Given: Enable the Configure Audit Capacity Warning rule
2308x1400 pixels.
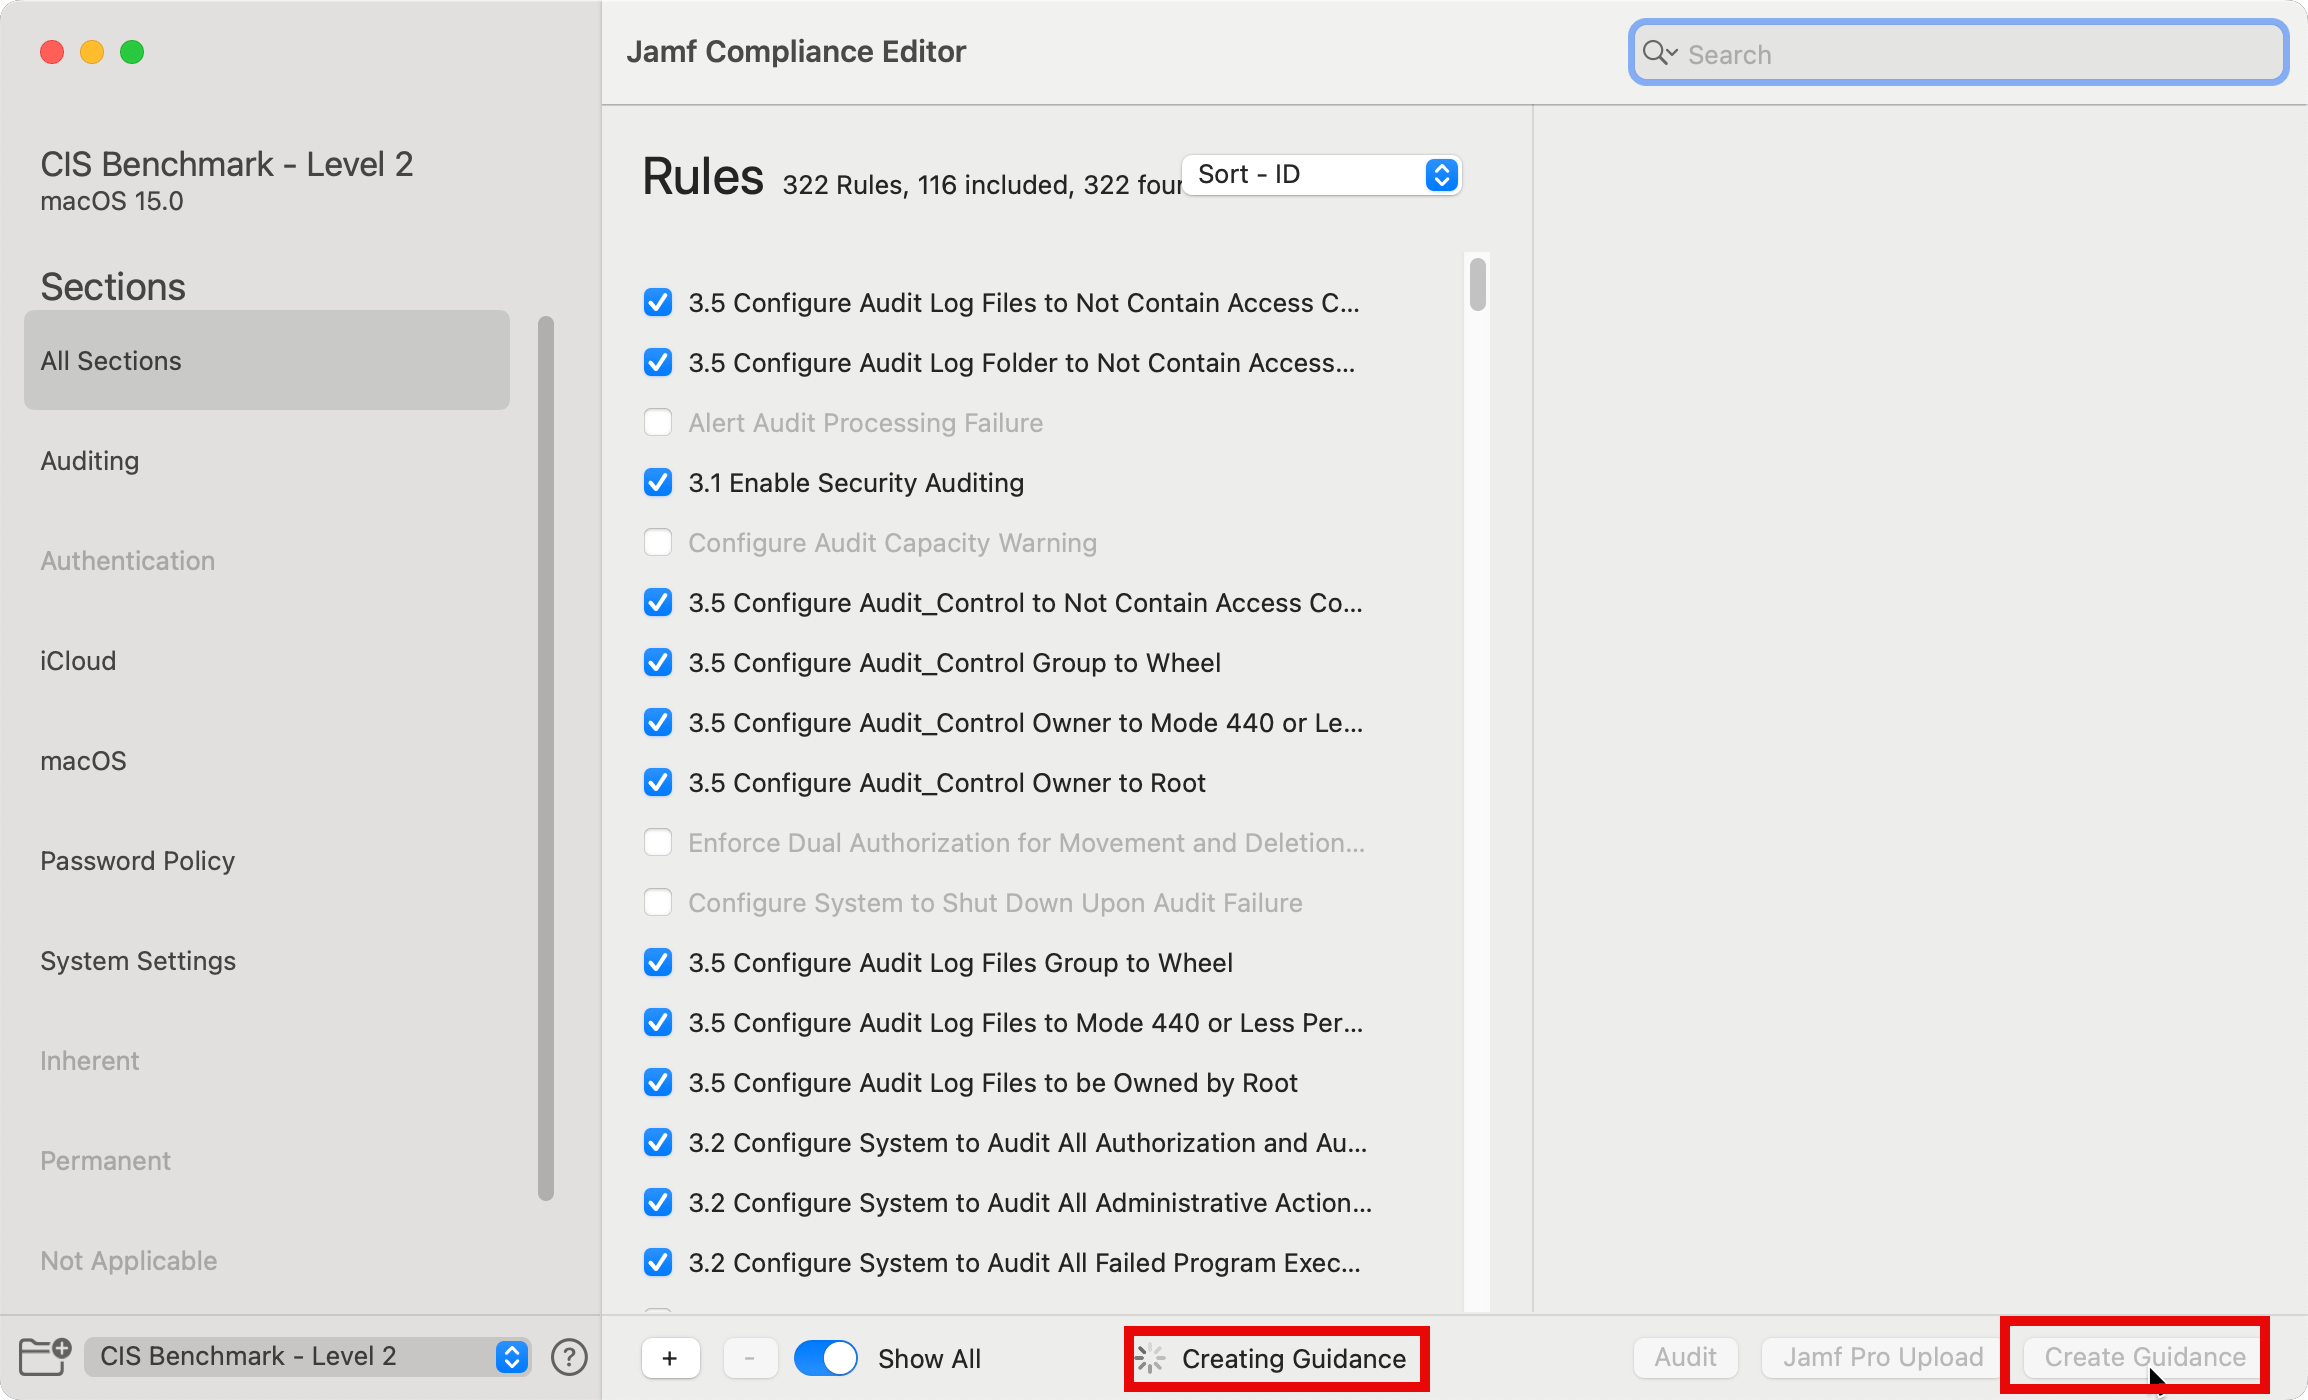Looking at the screenshot, I should pyautogui.click(x=657, y=542).
